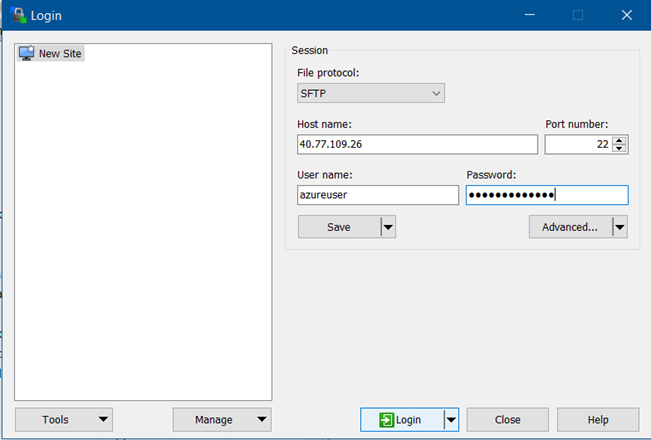Expand the Save button dropdown arrow

388,227
